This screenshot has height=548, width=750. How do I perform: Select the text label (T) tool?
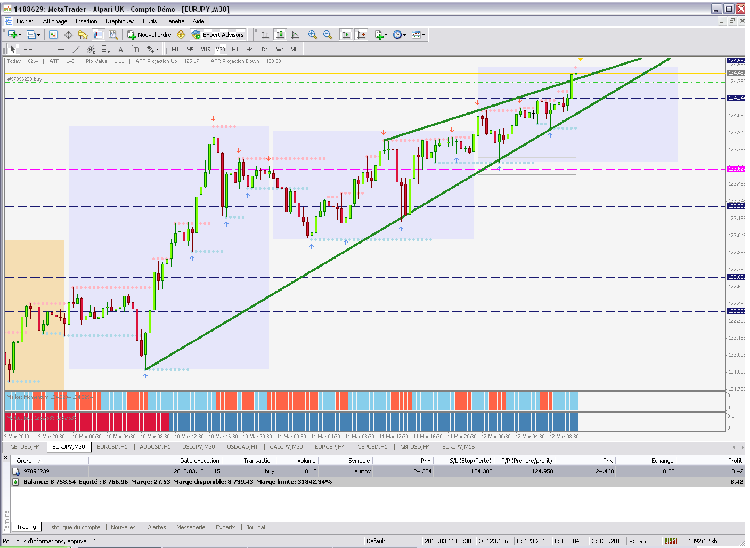click(136, 49)
